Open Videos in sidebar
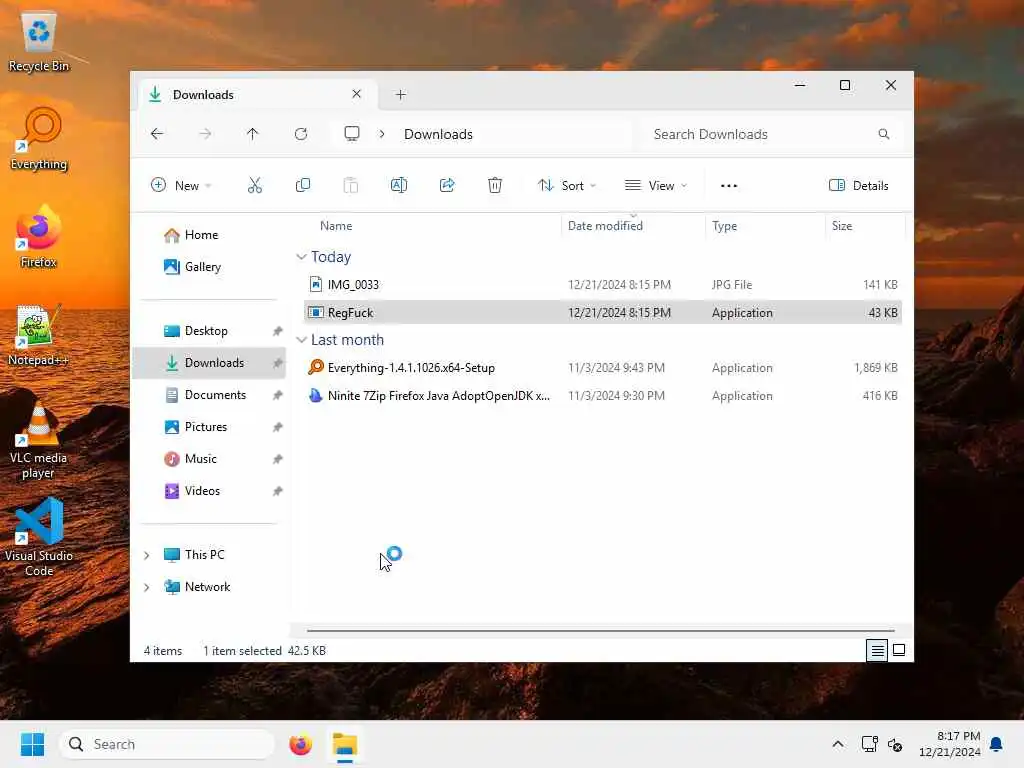The height and width of the screenshot is (768, 1024). click(x=209, y=491)
